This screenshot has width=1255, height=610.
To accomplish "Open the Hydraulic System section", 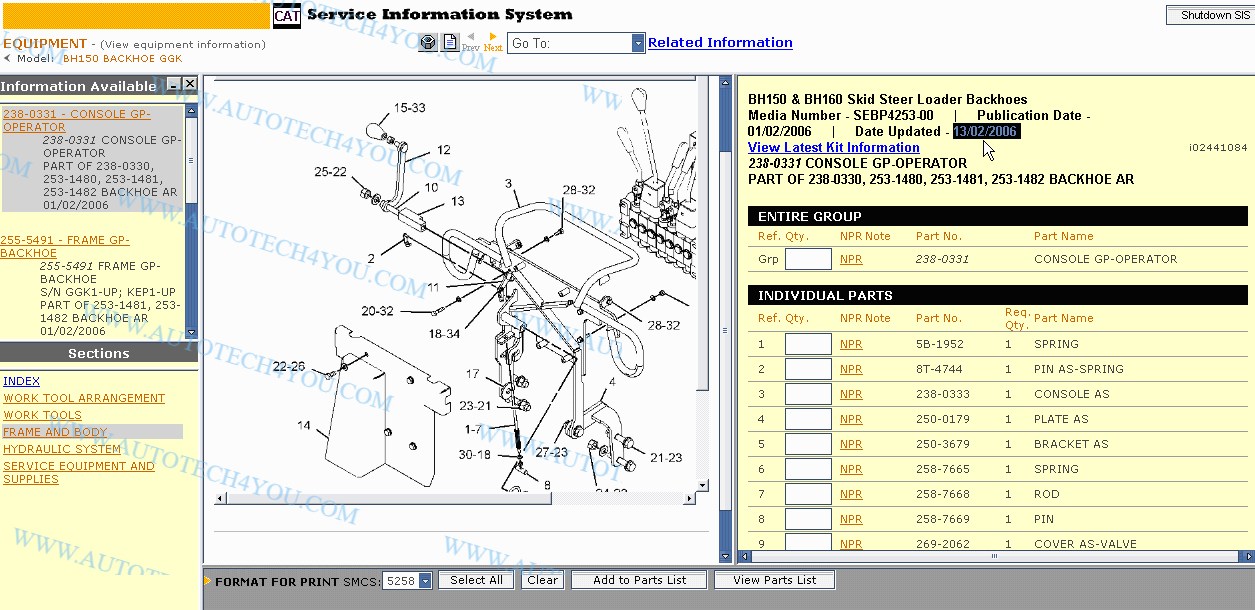I will [62, 449].
